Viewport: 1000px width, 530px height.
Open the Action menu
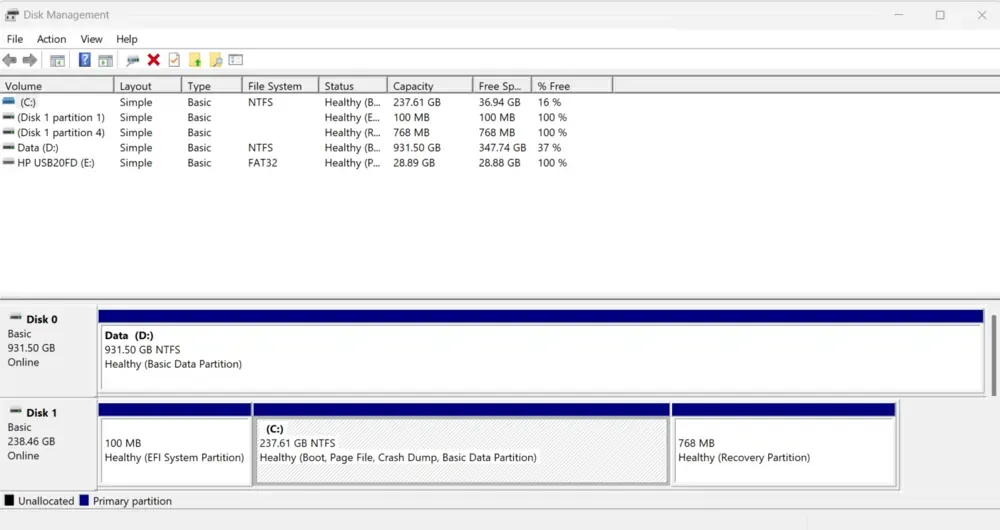coord(51,39)
